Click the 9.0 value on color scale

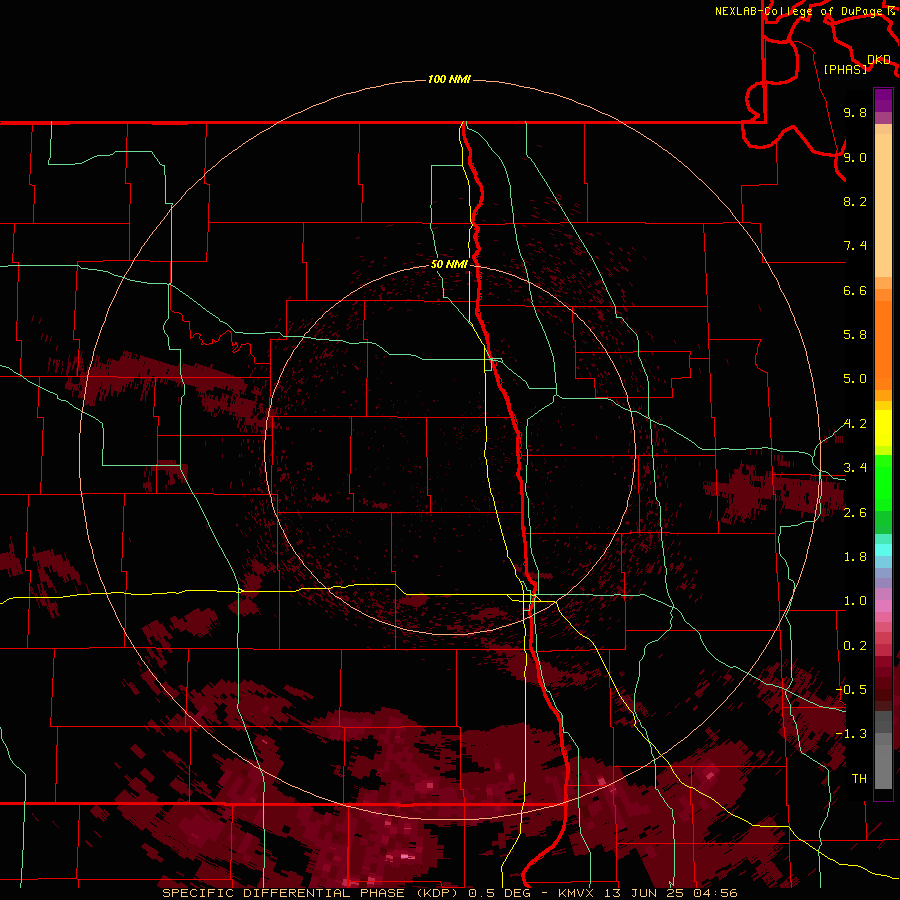[855, 157]
